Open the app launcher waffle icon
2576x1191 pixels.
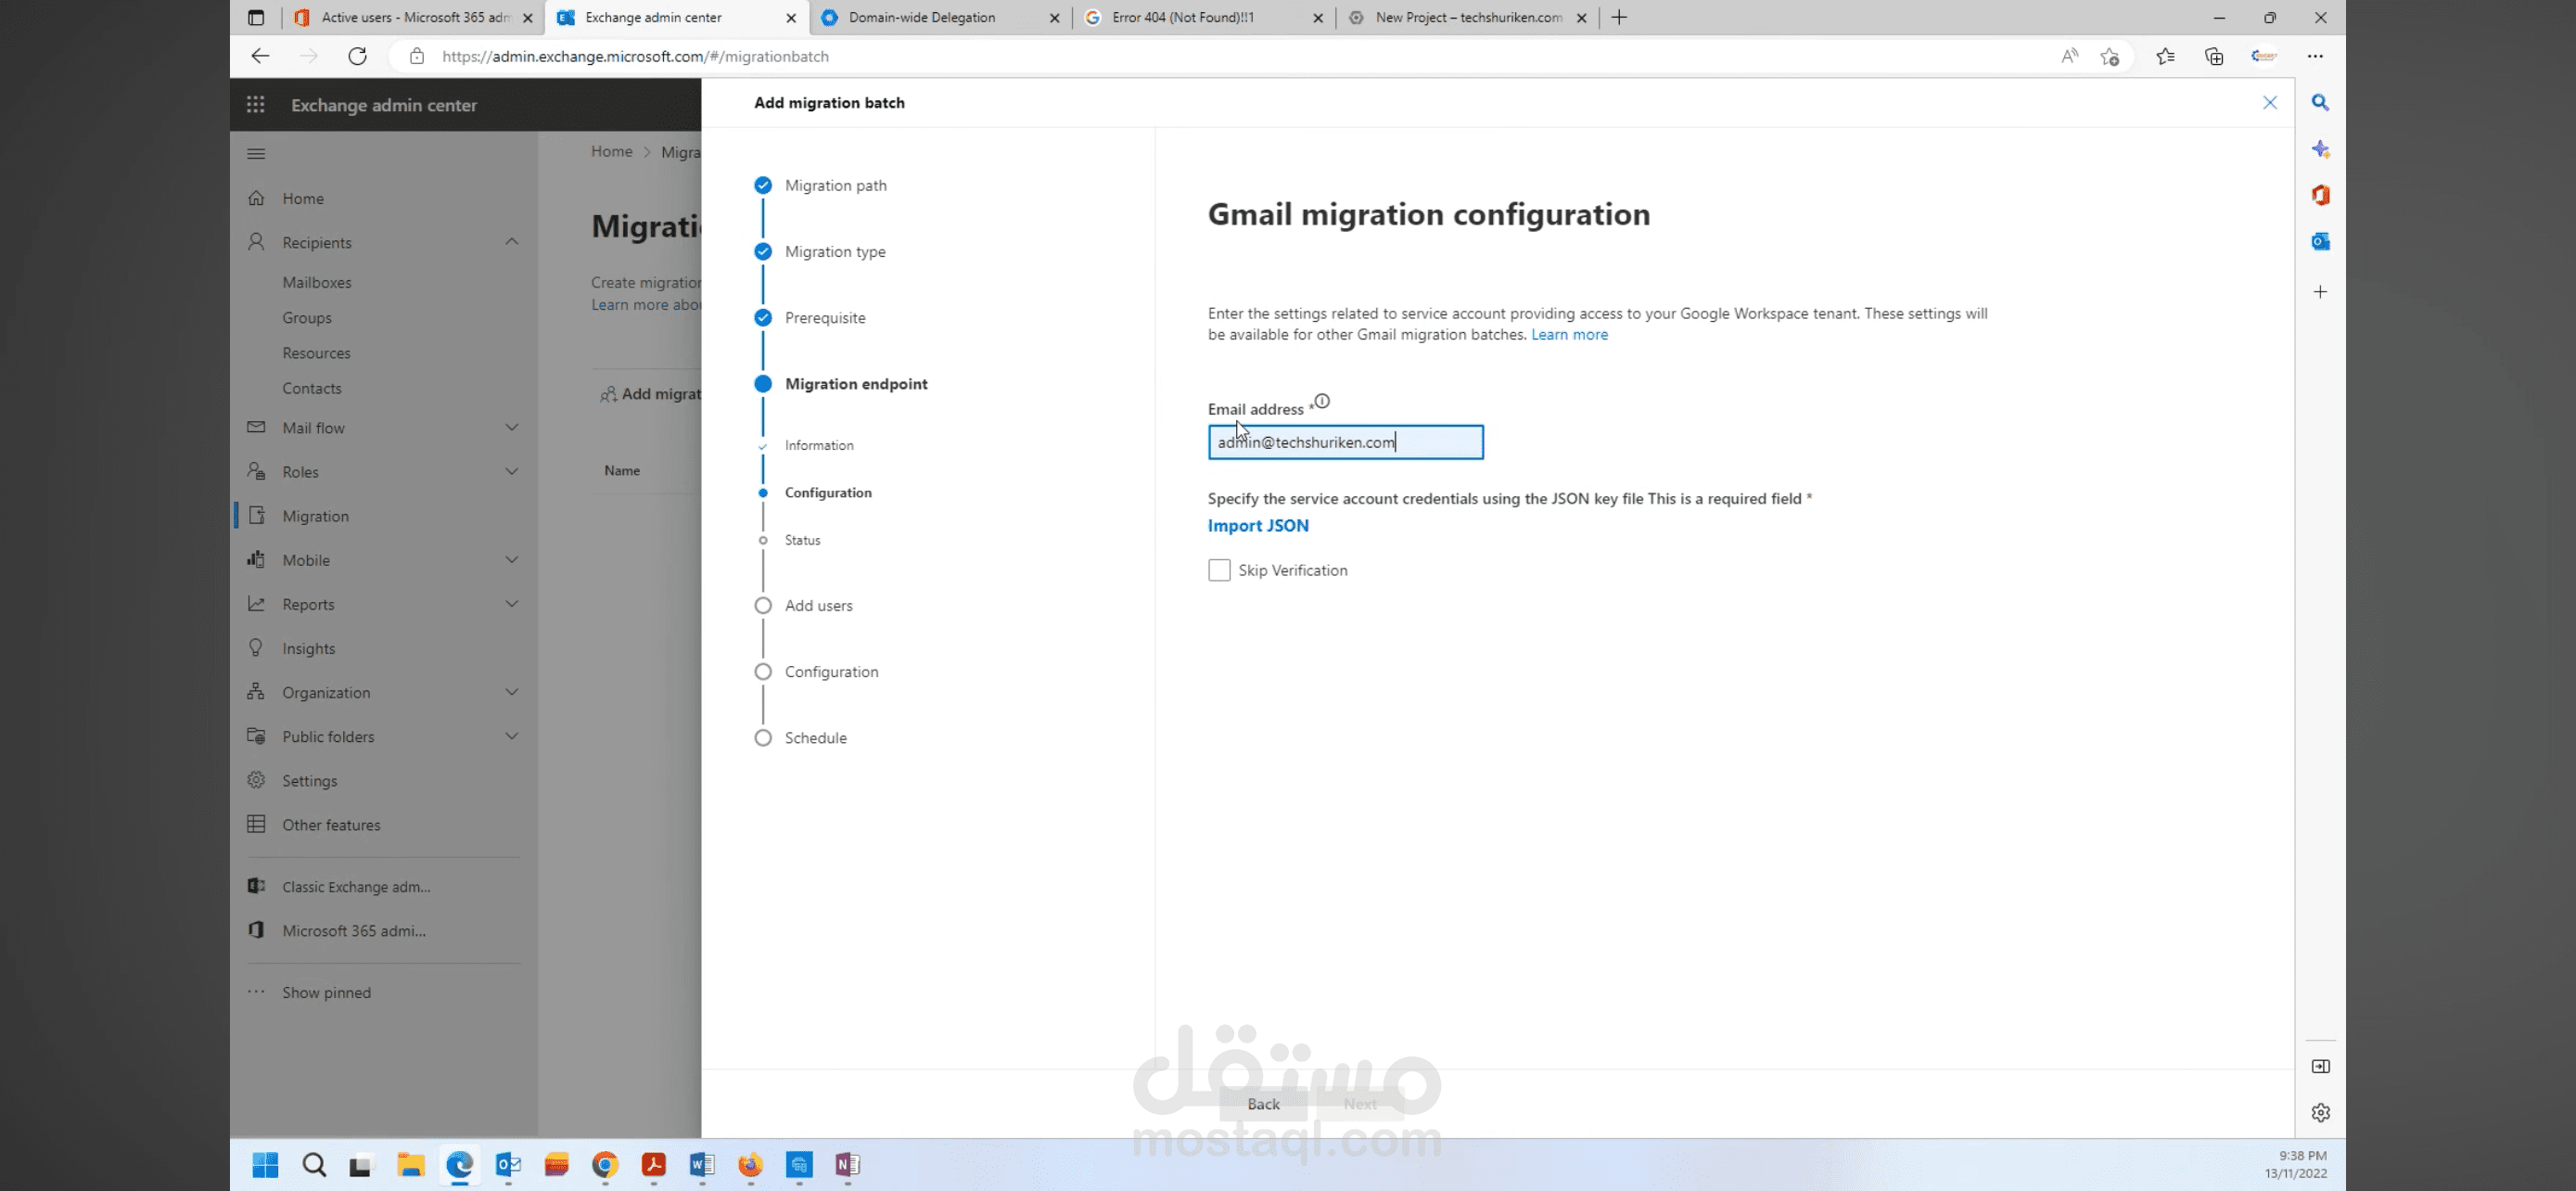click(256, 105)
